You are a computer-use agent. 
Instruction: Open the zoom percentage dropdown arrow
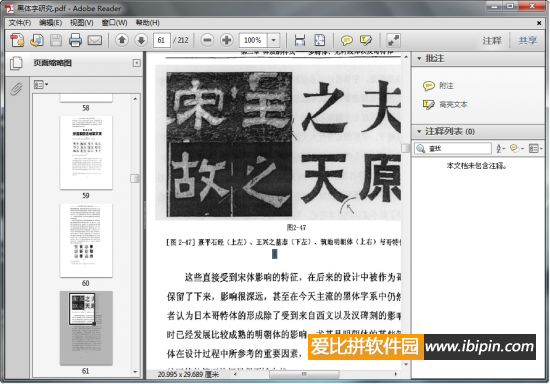[274, 40]
